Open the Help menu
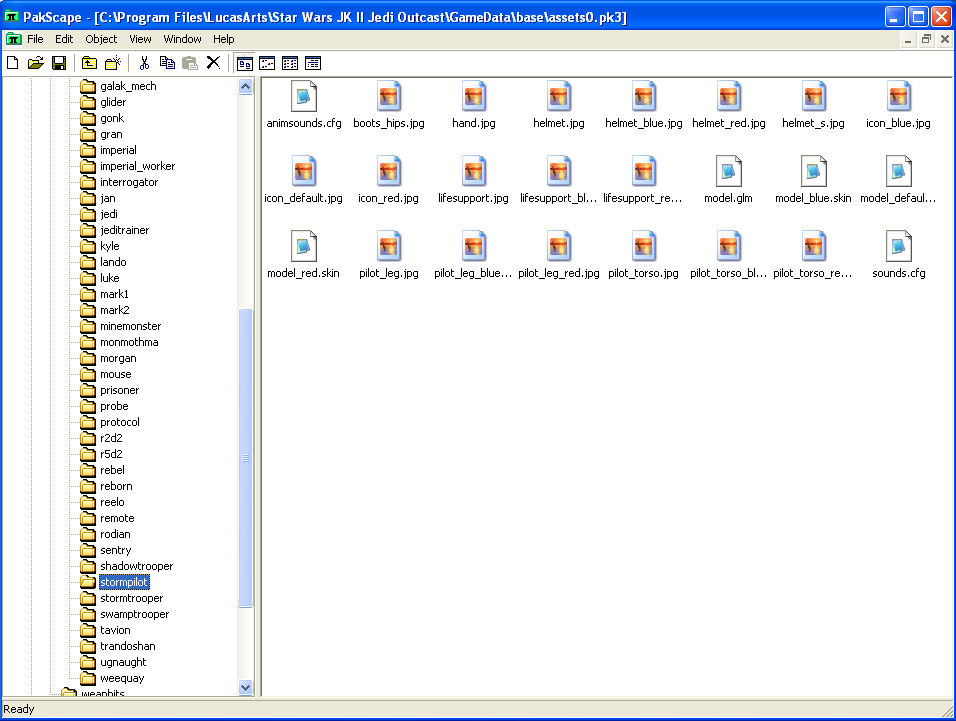 pyautogui.click(x=224, y=39)
